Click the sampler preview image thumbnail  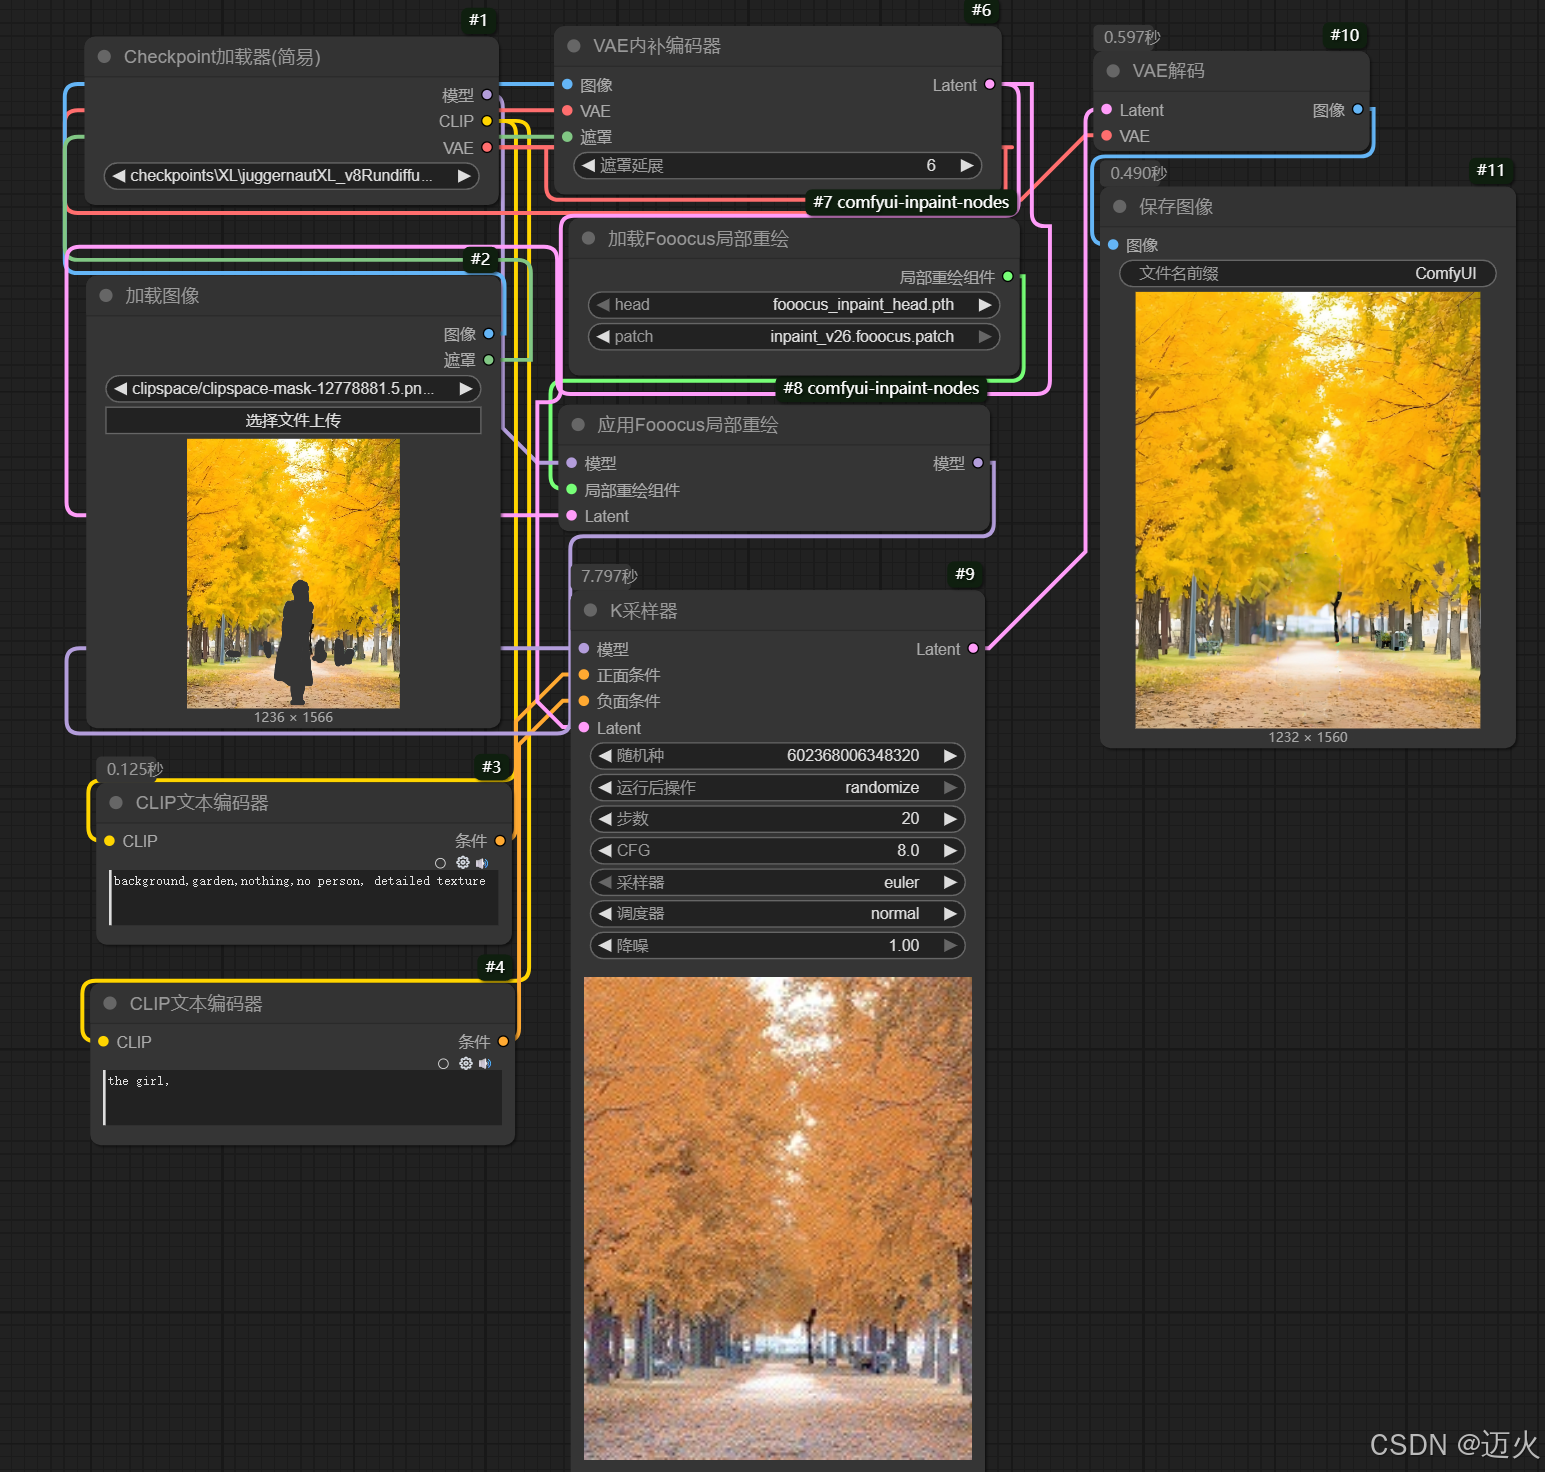coord(777,1215)
